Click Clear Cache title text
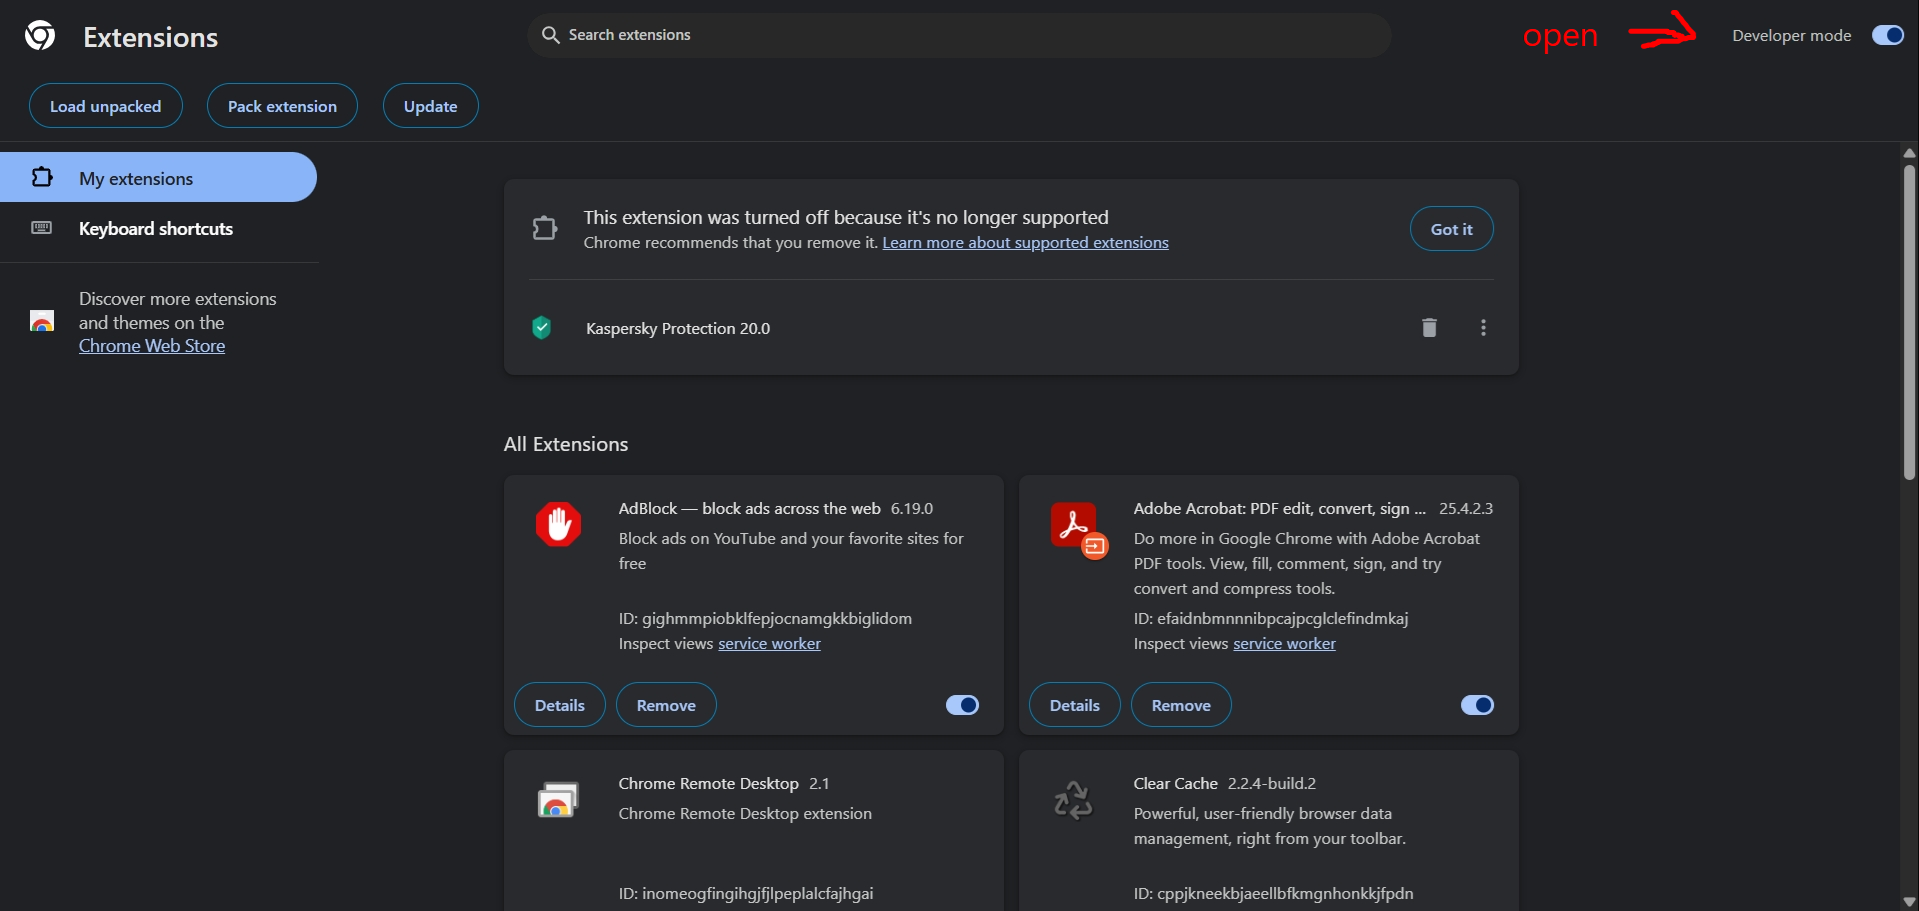This screenshot has height=911, width=1919. [x=1175, y=784]
